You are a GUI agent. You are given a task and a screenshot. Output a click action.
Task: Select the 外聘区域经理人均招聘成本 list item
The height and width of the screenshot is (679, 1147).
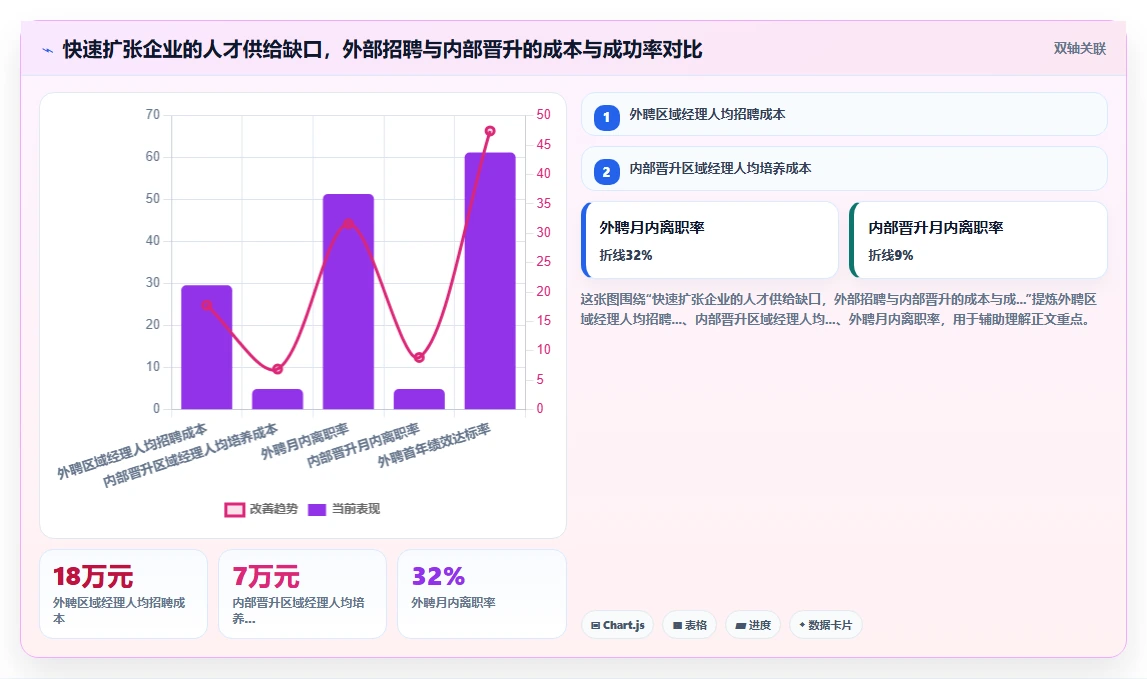[x=844, y=114]
